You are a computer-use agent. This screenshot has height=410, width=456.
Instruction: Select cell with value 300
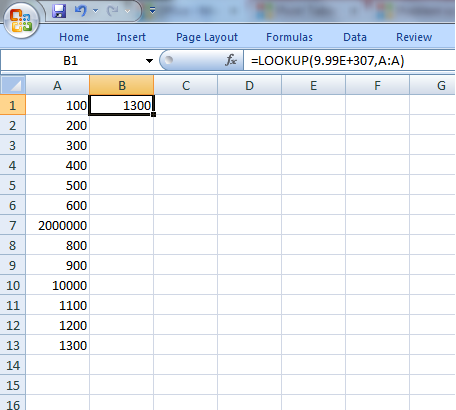(x=57, y=145)
